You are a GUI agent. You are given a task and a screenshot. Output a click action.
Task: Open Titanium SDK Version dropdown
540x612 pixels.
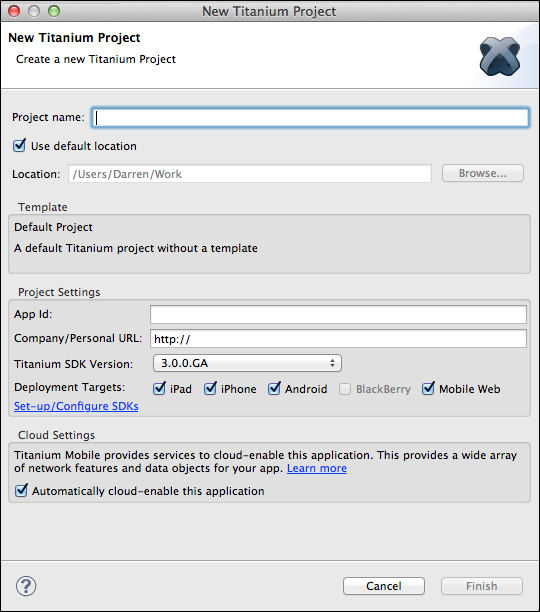point(247,363)
